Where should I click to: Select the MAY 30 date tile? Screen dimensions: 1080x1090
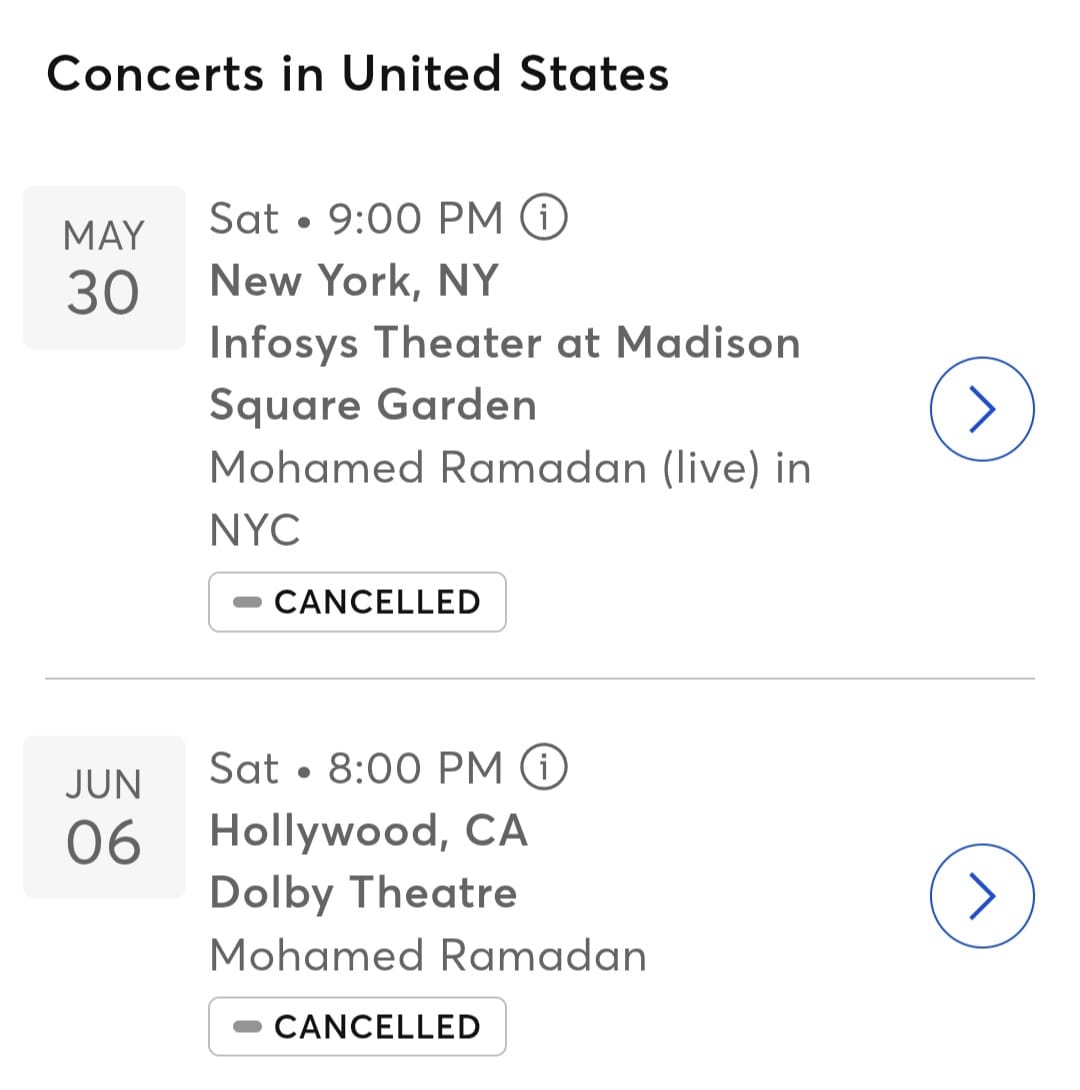[104, 268]
